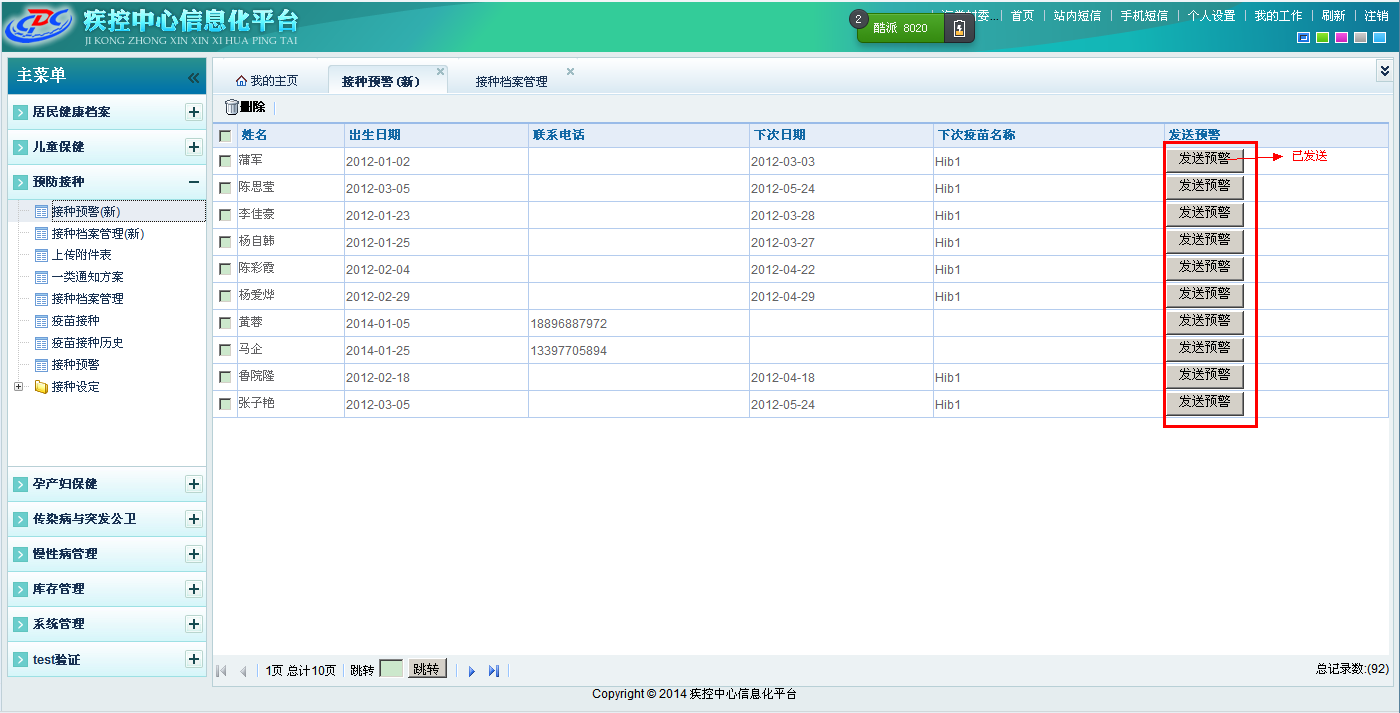Send 发送预警 for the 蒲军 row

coord(1204,159)
